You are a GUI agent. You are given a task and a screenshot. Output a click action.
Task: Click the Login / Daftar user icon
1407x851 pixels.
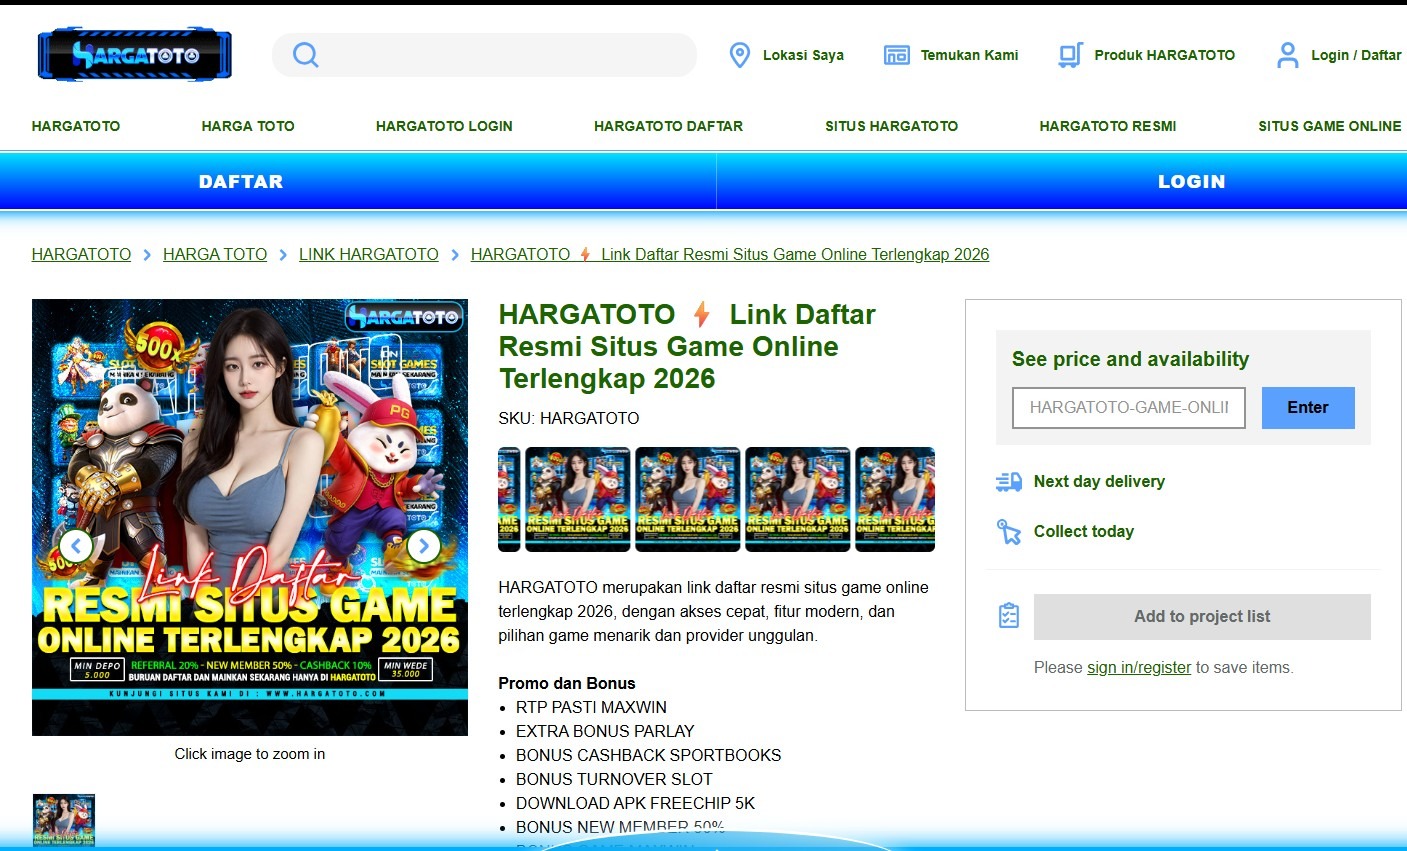[1288, 55]
